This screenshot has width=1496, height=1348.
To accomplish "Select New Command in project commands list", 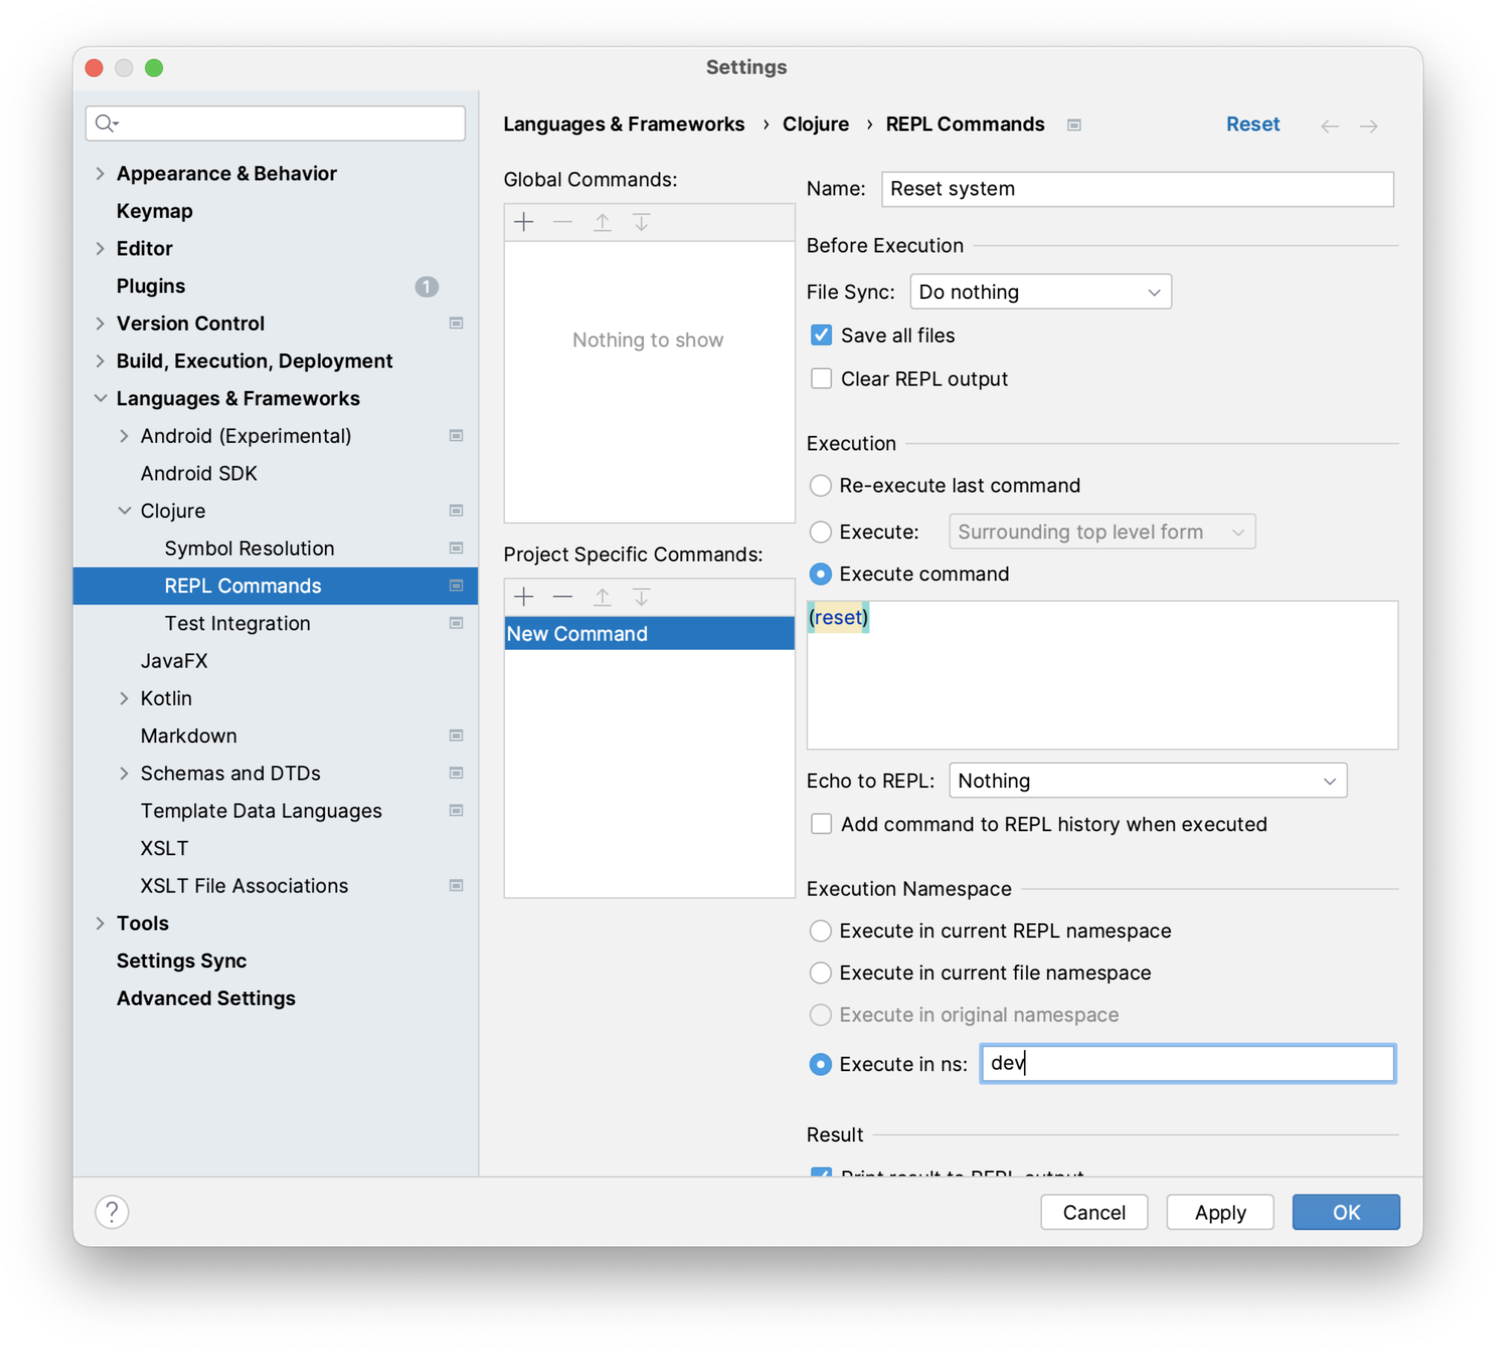I will [x=649, y=634].
